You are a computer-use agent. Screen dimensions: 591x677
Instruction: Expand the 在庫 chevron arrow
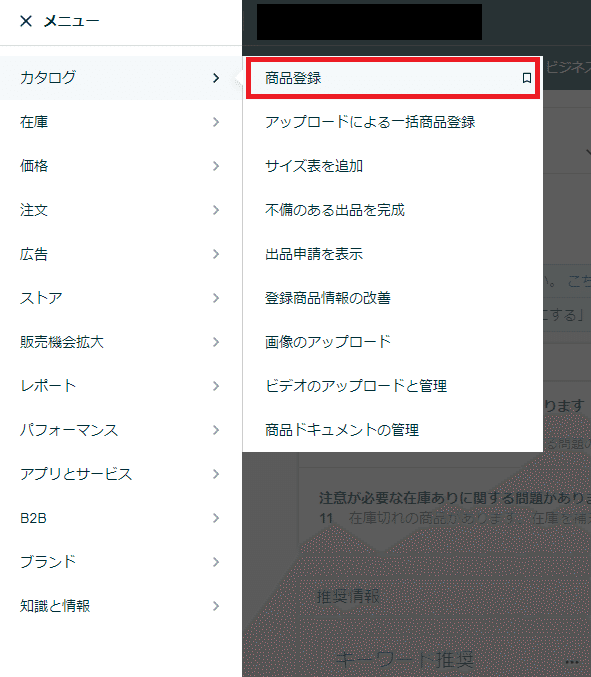216,122
